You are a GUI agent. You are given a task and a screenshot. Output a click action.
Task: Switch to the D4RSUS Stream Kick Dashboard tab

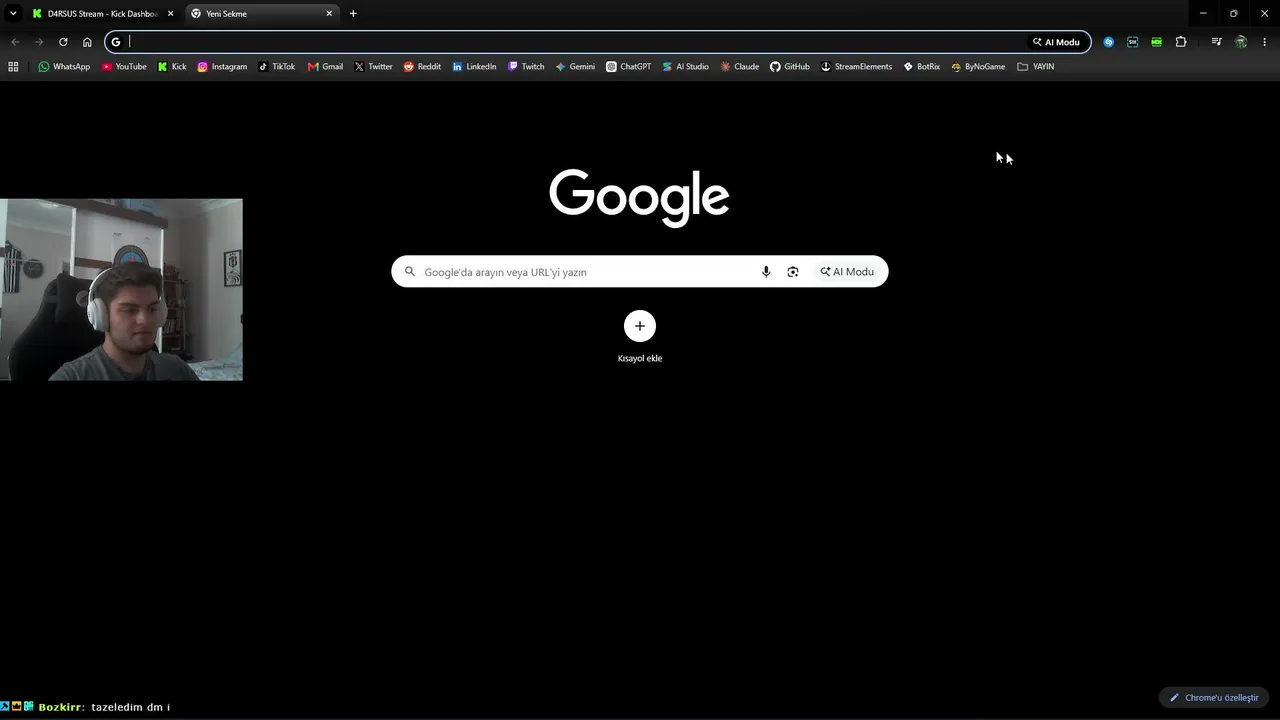(x=102, y=14)
